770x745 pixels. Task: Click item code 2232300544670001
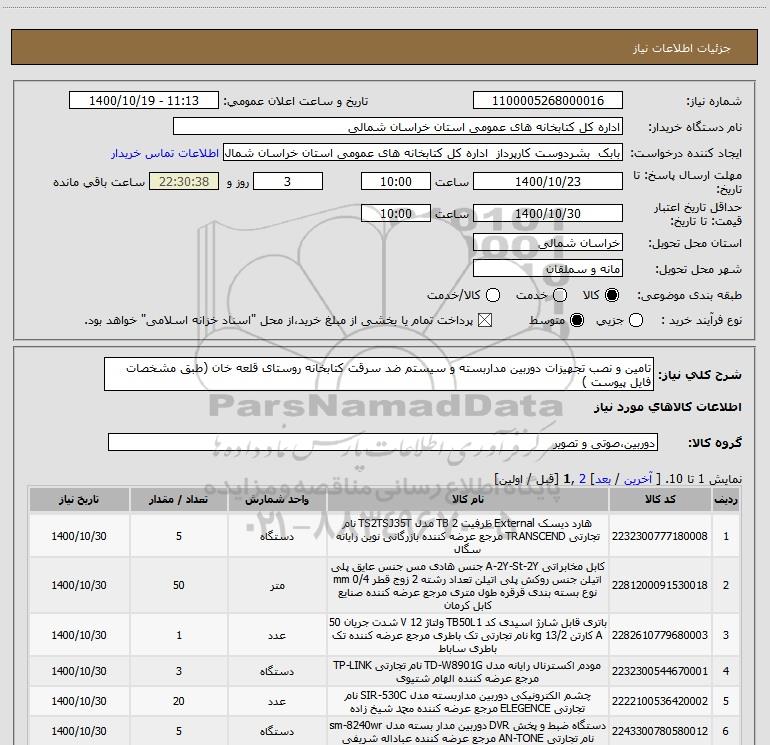point(660,671)
